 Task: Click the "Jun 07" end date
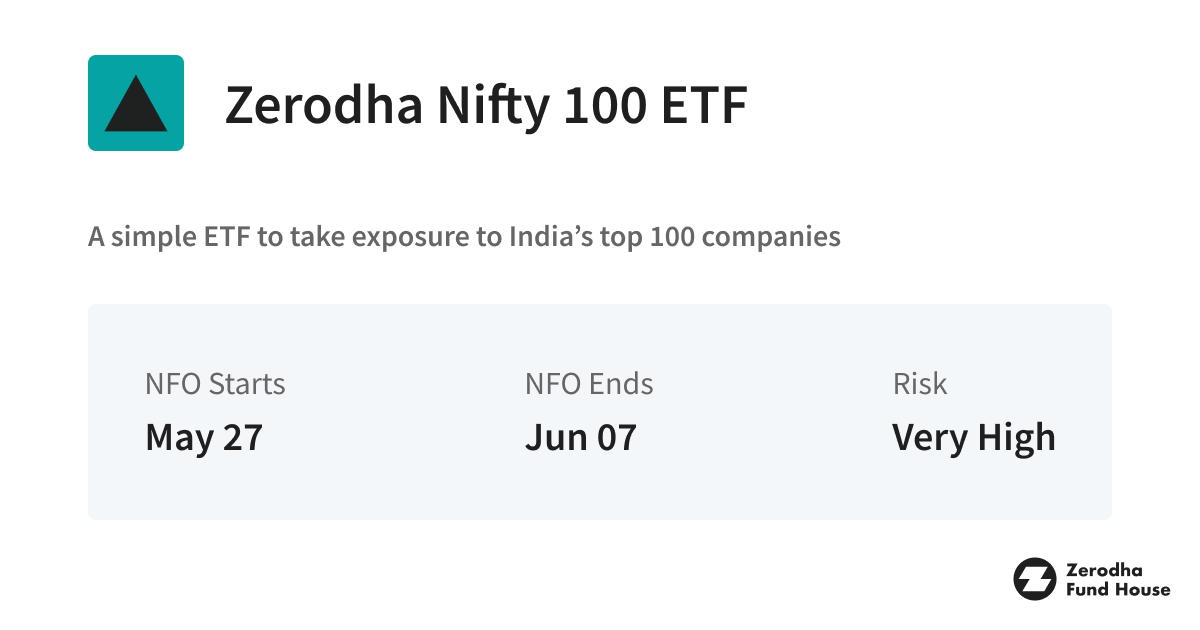pyautogui.click(x=581, y=438)
